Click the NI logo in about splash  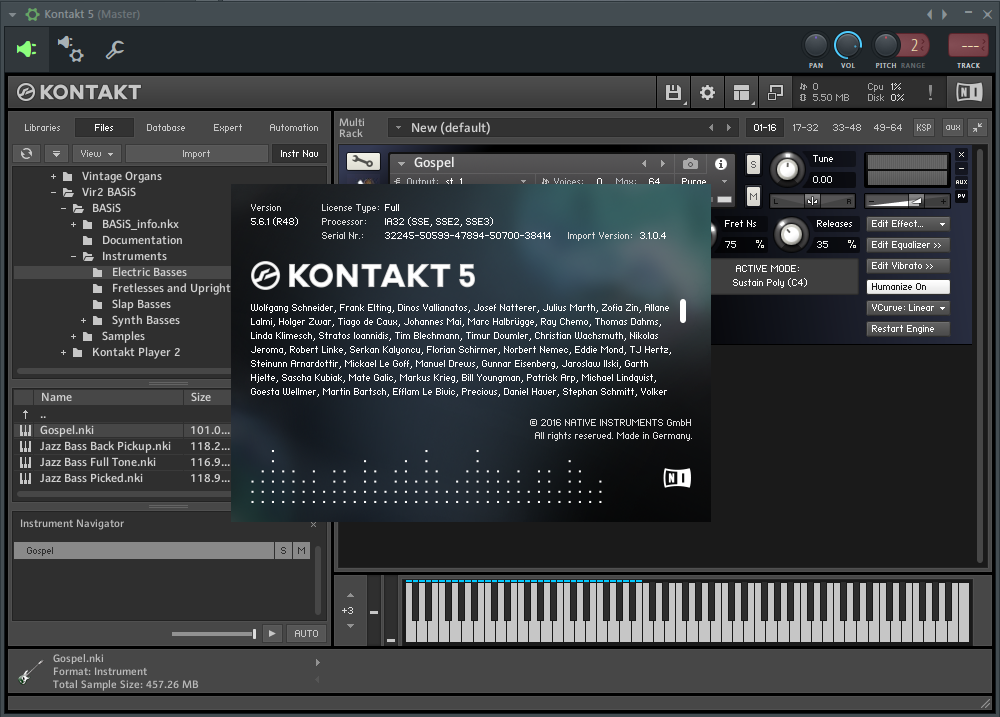[x=677, y=478]
